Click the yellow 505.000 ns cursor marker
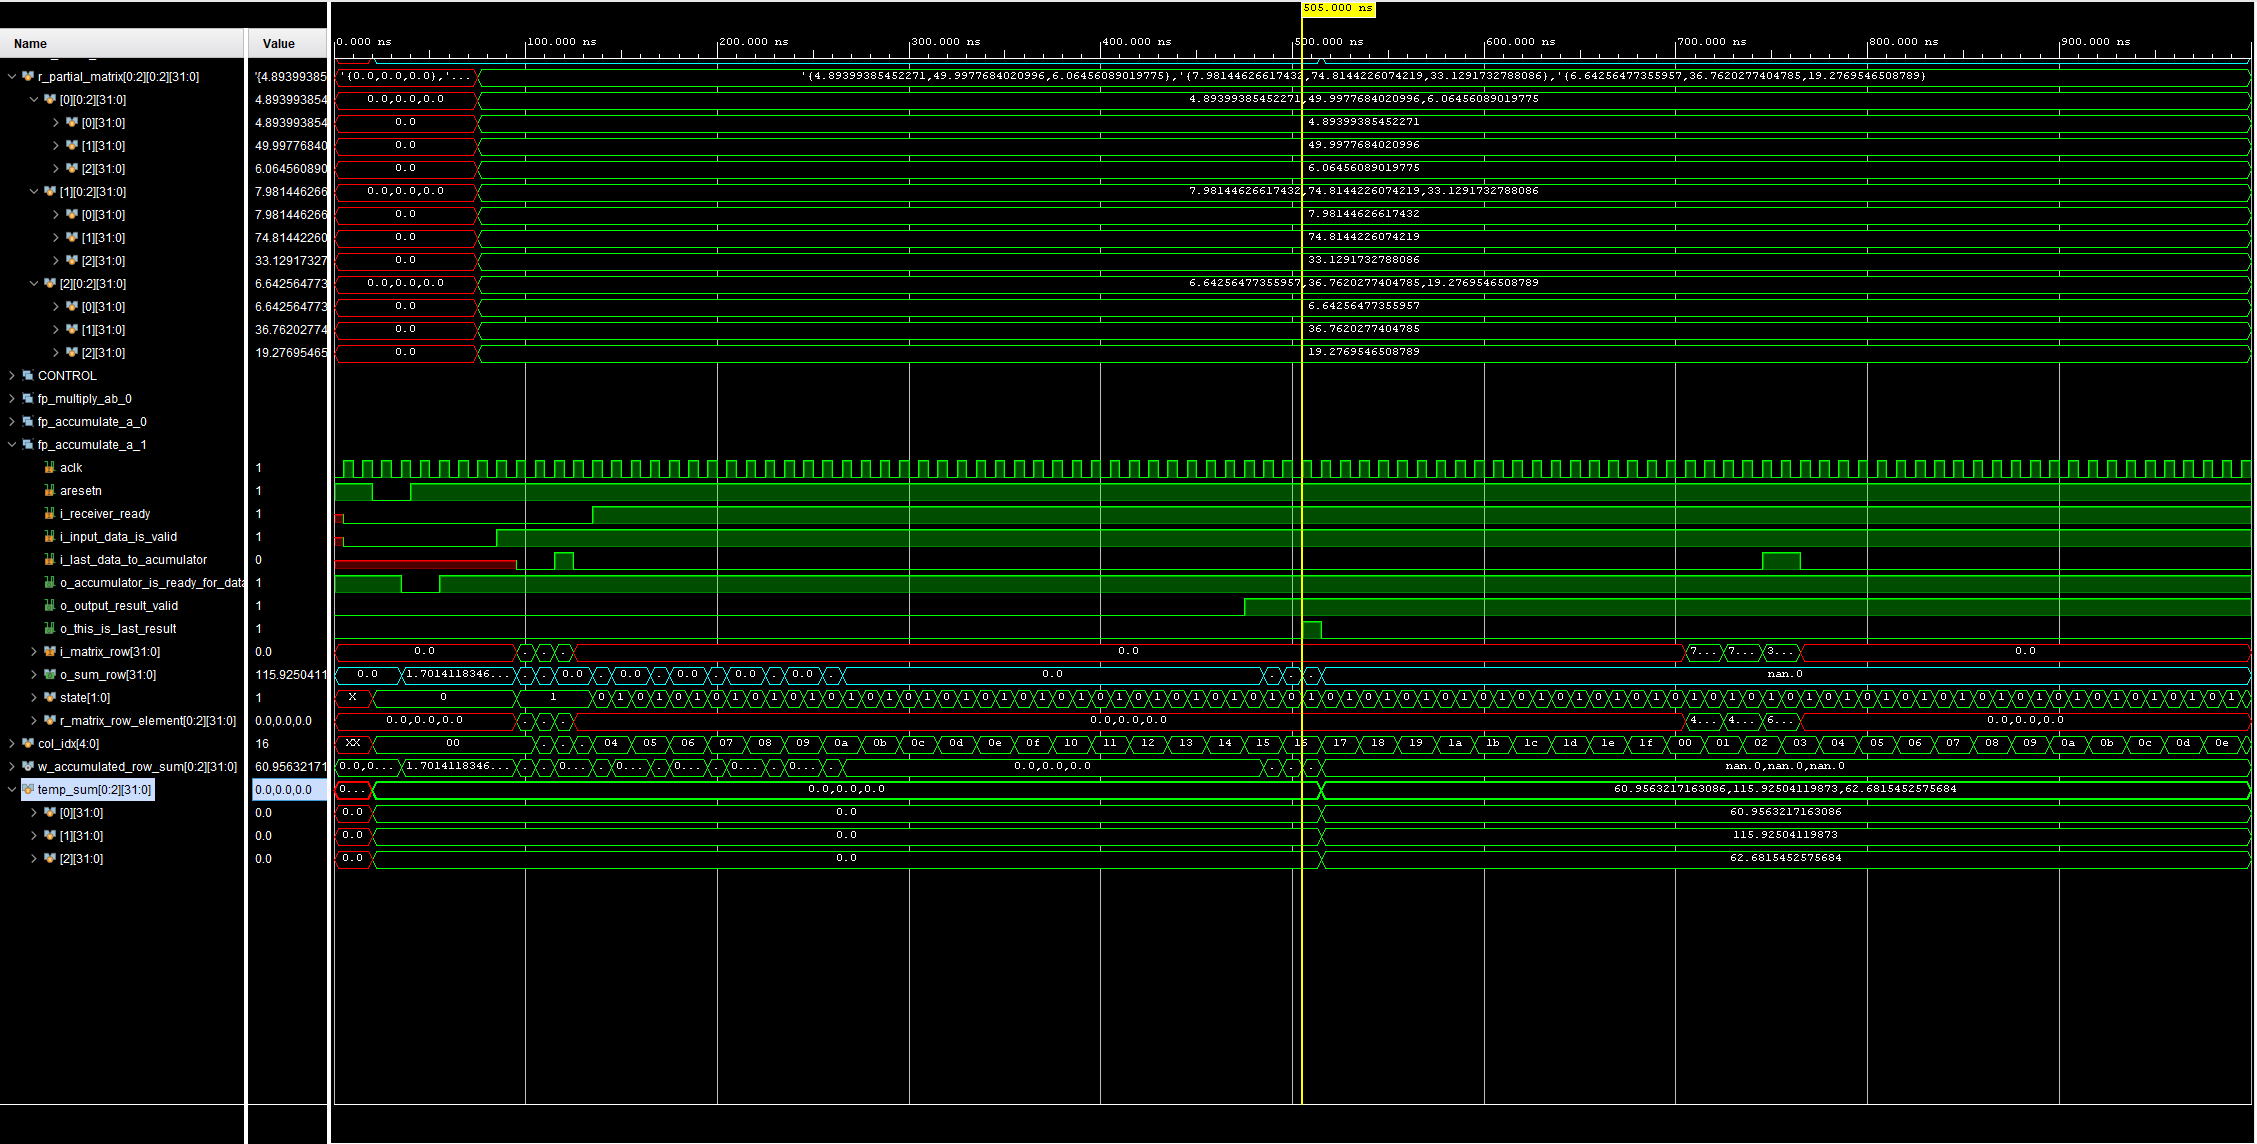The image size is (2257, 1144). click(1338, 8)
